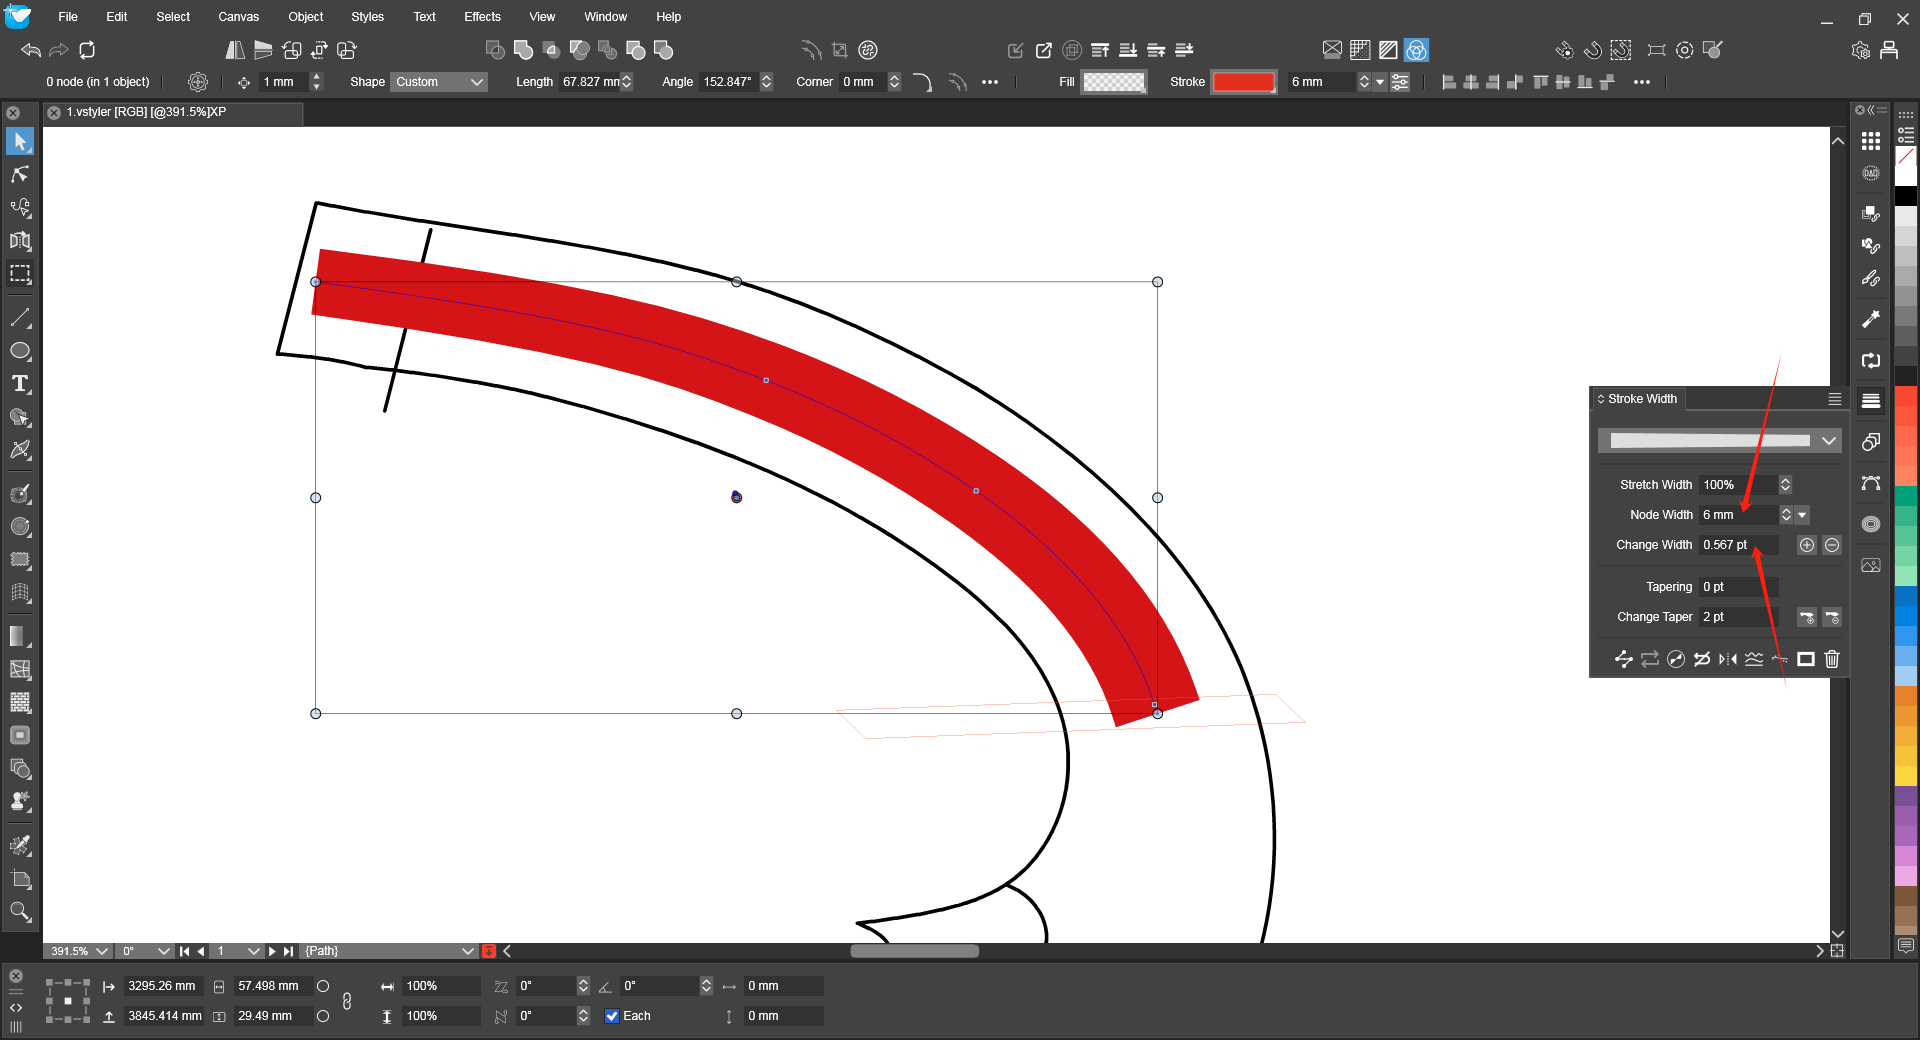Screen dimensions: 1920x1040
Task: Click the Undo arrow icon
Action: click(31, 50)
